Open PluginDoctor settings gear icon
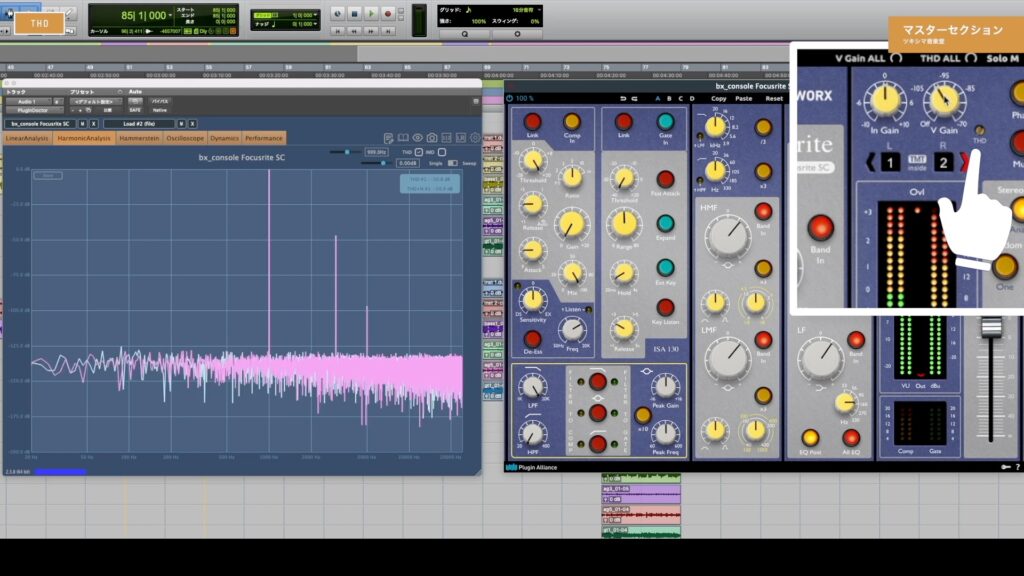 475,138
